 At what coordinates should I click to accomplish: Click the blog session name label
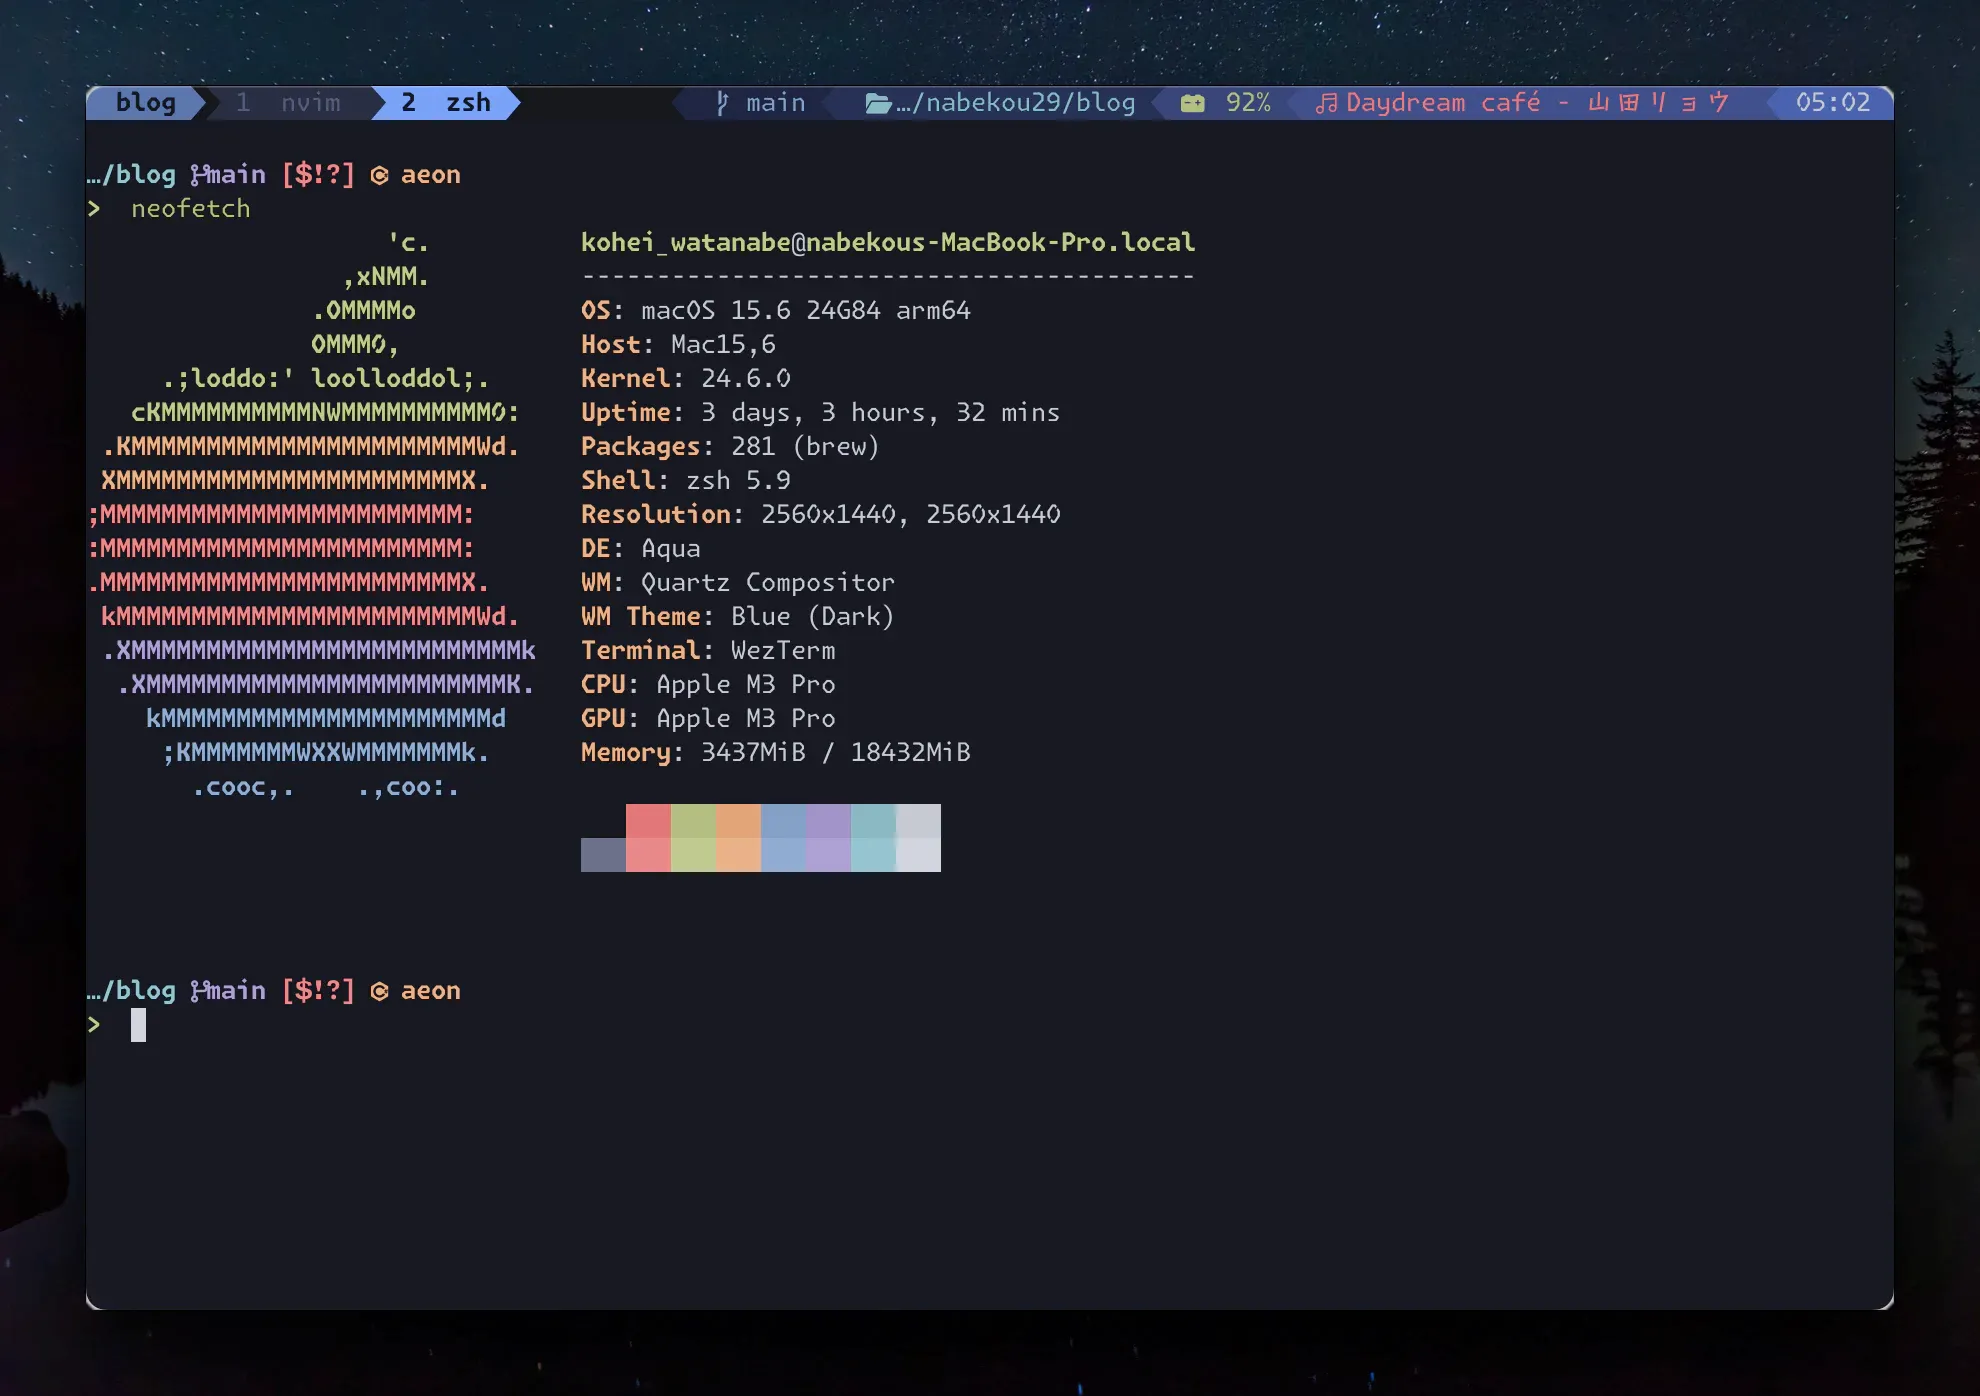tap(145, 103)
